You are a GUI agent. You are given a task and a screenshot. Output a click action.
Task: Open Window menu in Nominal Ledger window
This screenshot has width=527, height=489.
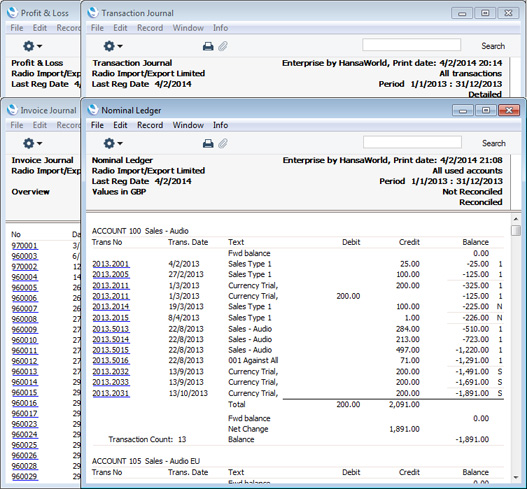pyautogui.click(x=188, y=125)
